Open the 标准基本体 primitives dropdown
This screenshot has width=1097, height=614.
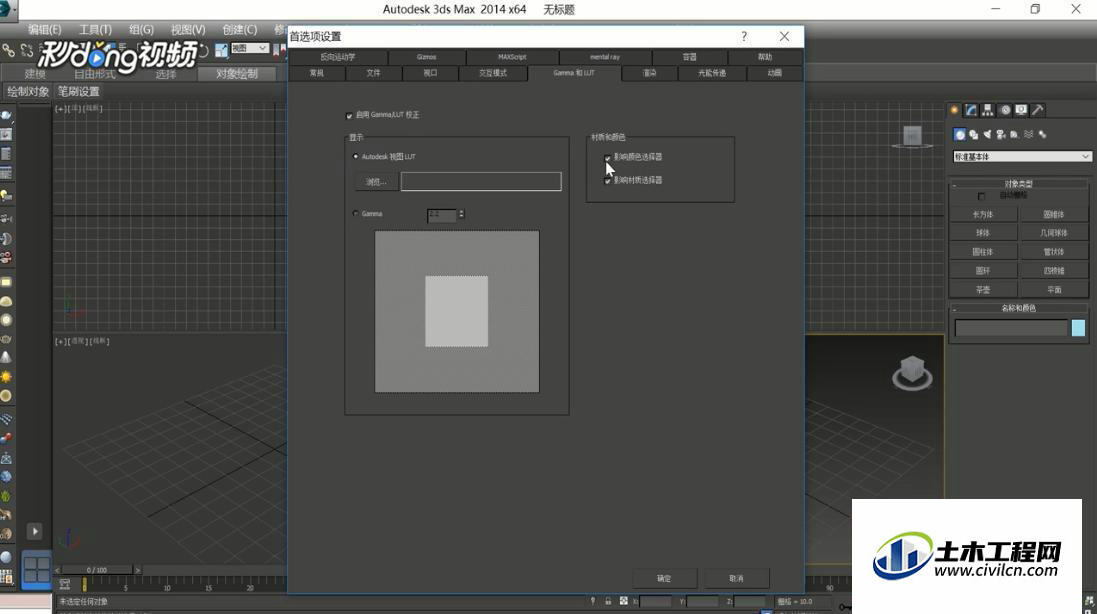coord(1021,157)
